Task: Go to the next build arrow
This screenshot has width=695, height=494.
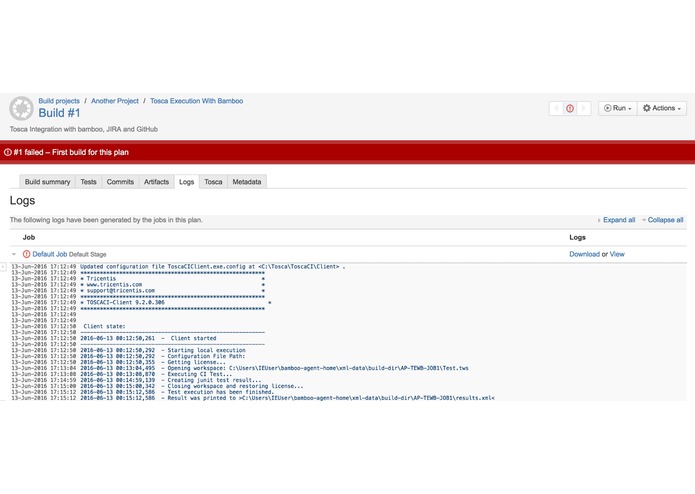Action: 584,108
